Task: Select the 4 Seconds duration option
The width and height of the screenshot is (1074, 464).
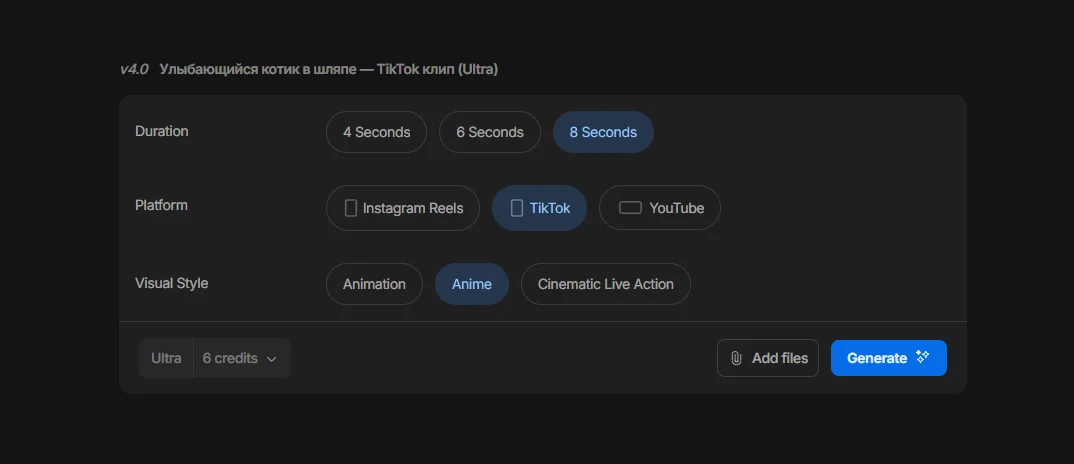Action: pos(376,132)
